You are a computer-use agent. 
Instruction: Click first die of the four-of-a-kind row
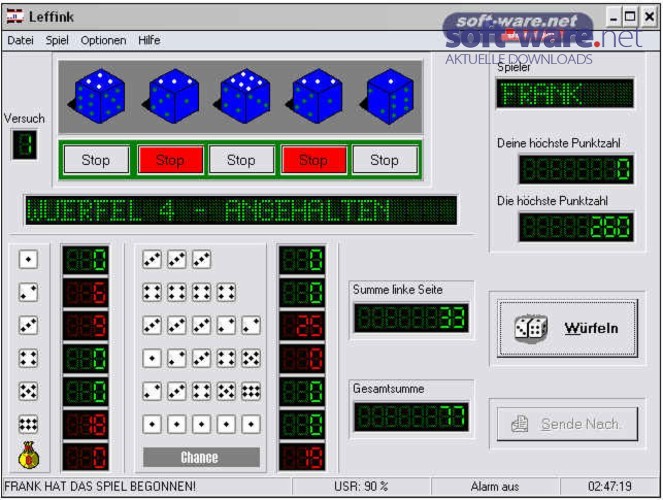tap(152, 292)
